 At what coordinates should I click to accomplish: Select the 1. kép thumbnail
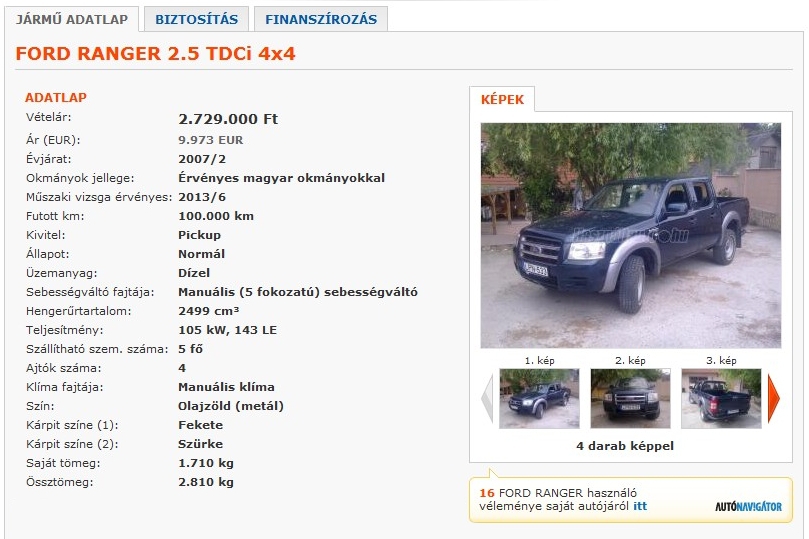[539, 398]
